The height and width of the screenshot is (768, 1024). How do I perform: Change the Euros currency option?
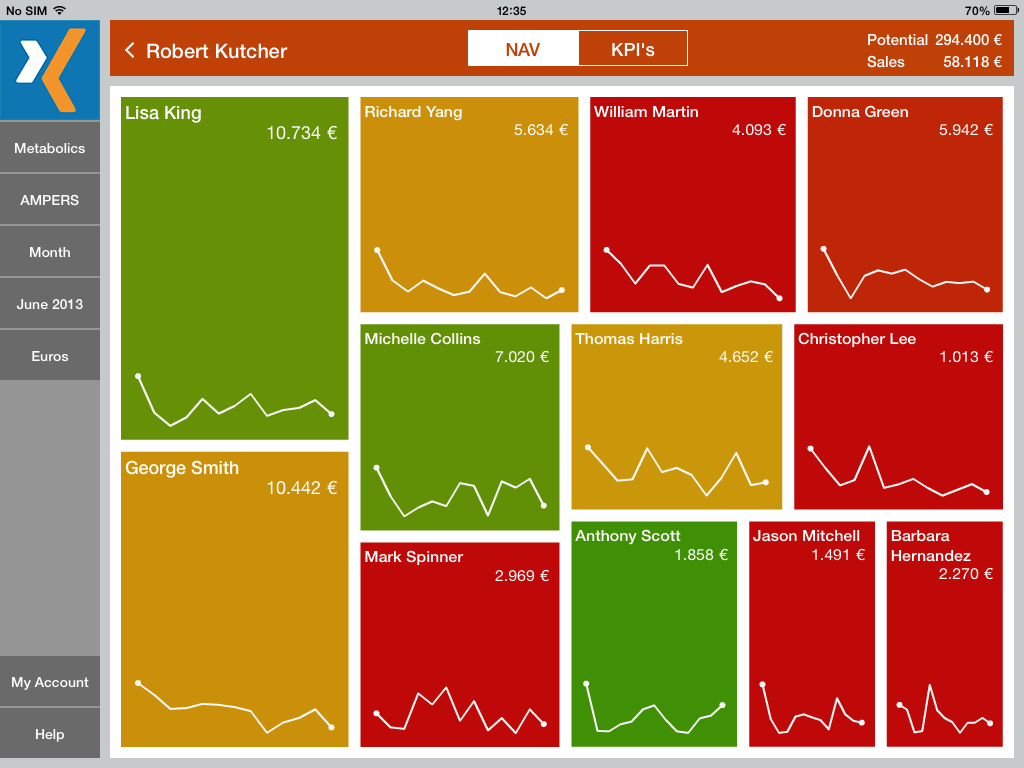[50, 356]
